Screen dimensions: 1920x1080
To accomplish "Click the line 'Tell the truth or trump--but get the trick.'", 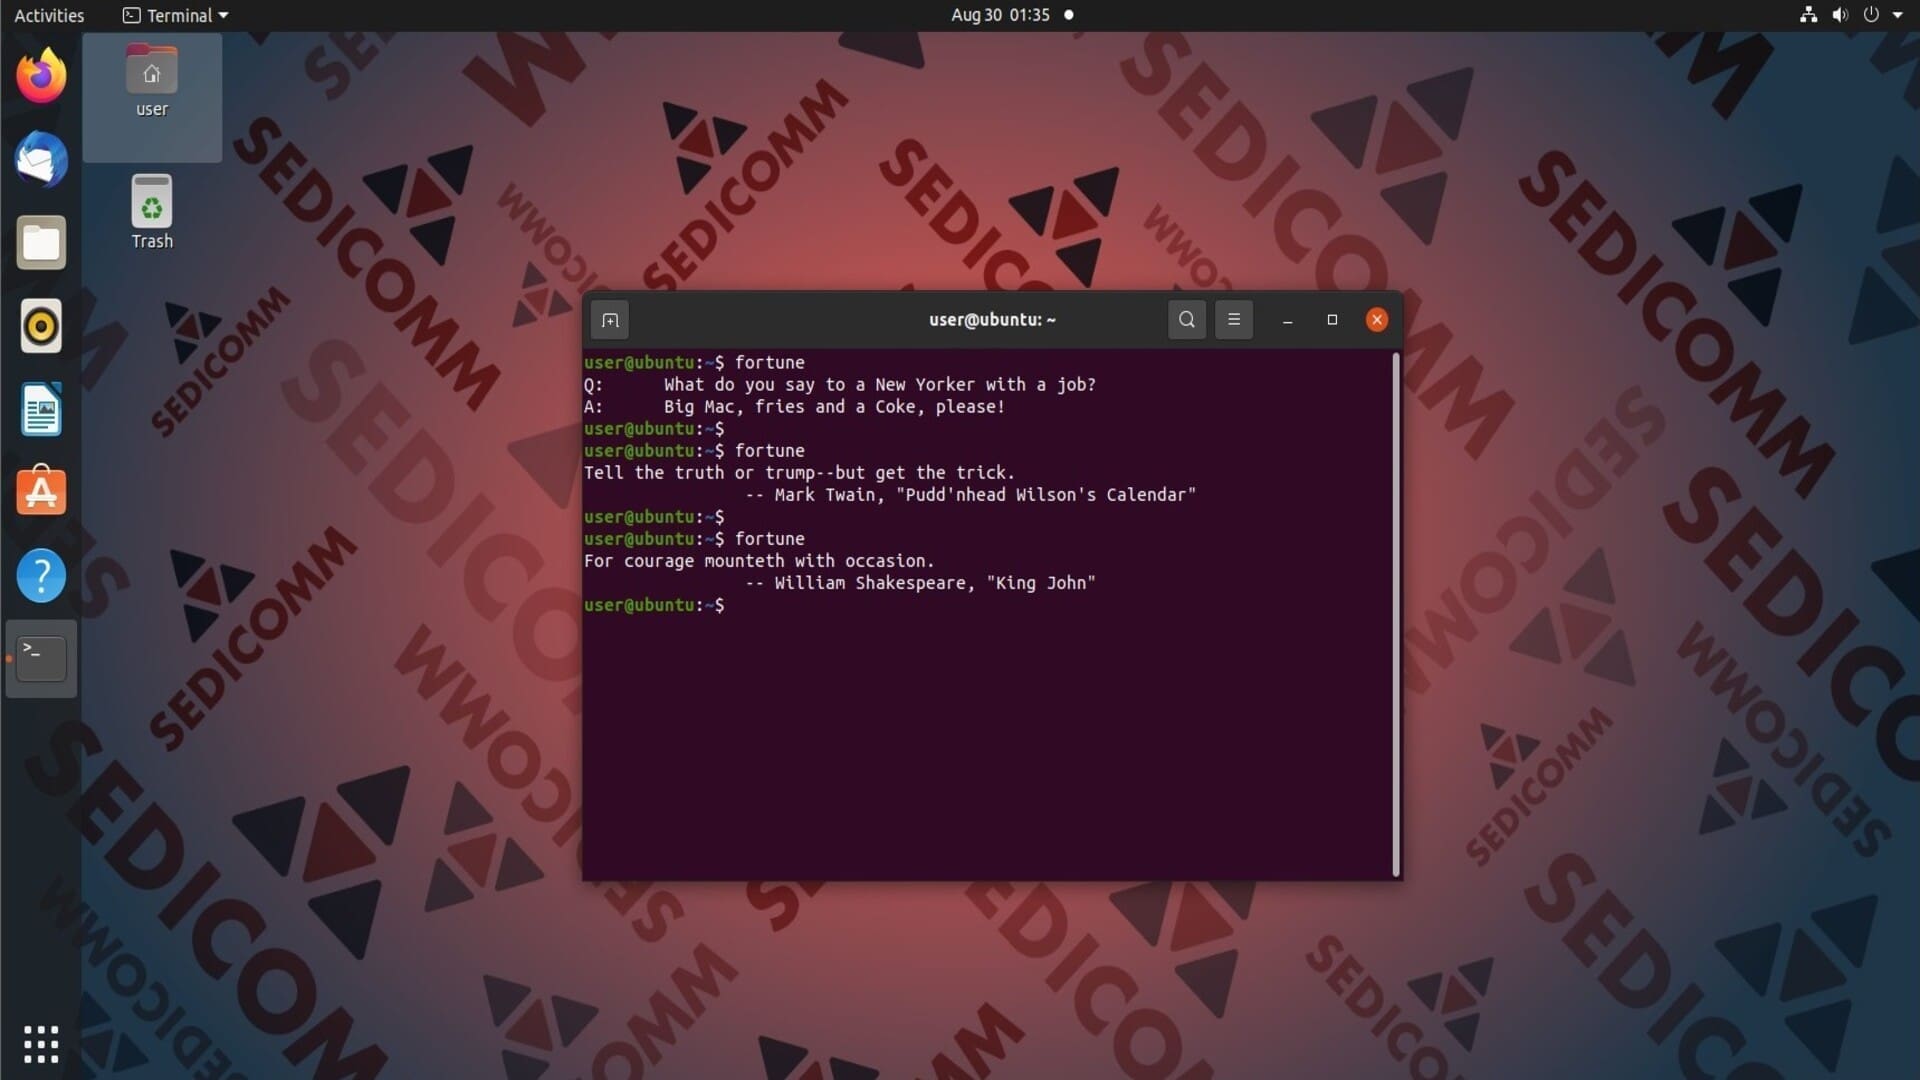I will pyautogui.click(x=799, y=473).
